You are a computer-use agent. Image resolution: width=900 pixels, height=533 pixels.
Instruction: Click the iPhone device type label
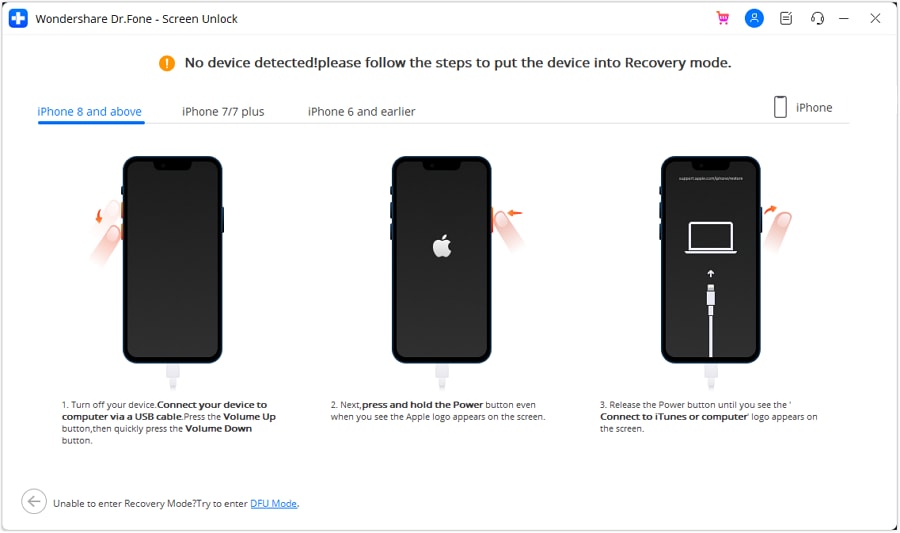point(813,107)
